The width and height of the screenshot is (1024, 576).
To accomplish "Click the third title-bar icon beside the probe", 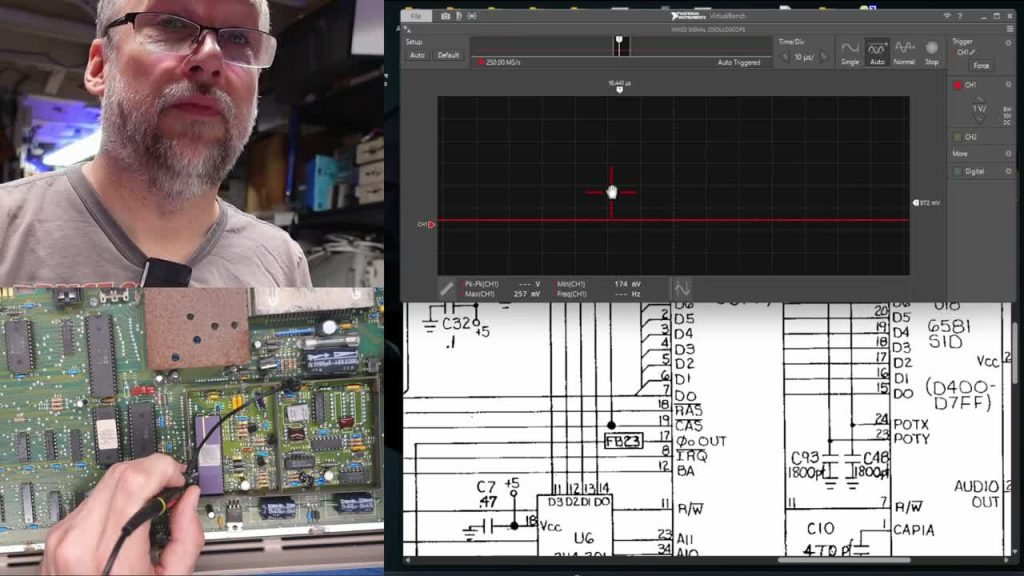I will [x=472, y=16].
